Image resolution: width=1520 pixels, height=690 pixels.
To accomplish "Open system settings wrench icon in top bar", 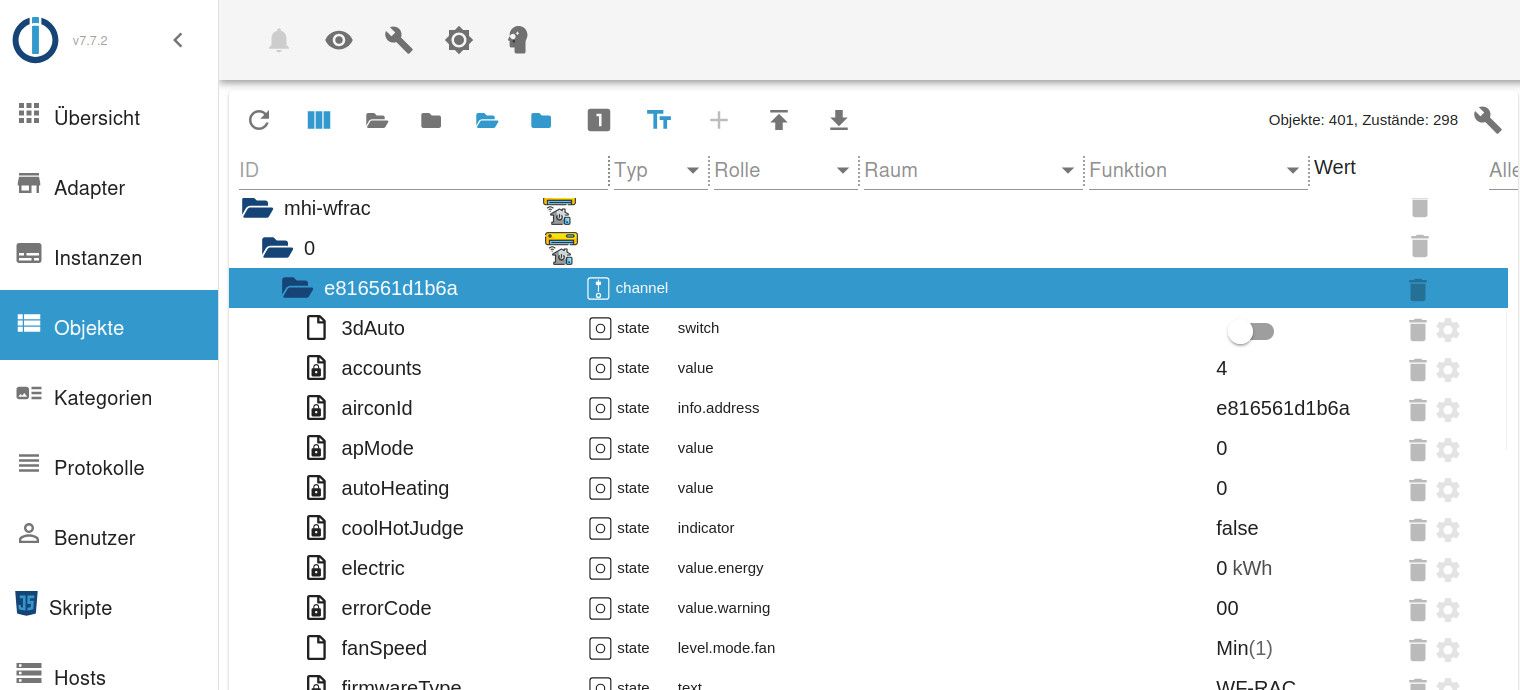I will 399,40.
